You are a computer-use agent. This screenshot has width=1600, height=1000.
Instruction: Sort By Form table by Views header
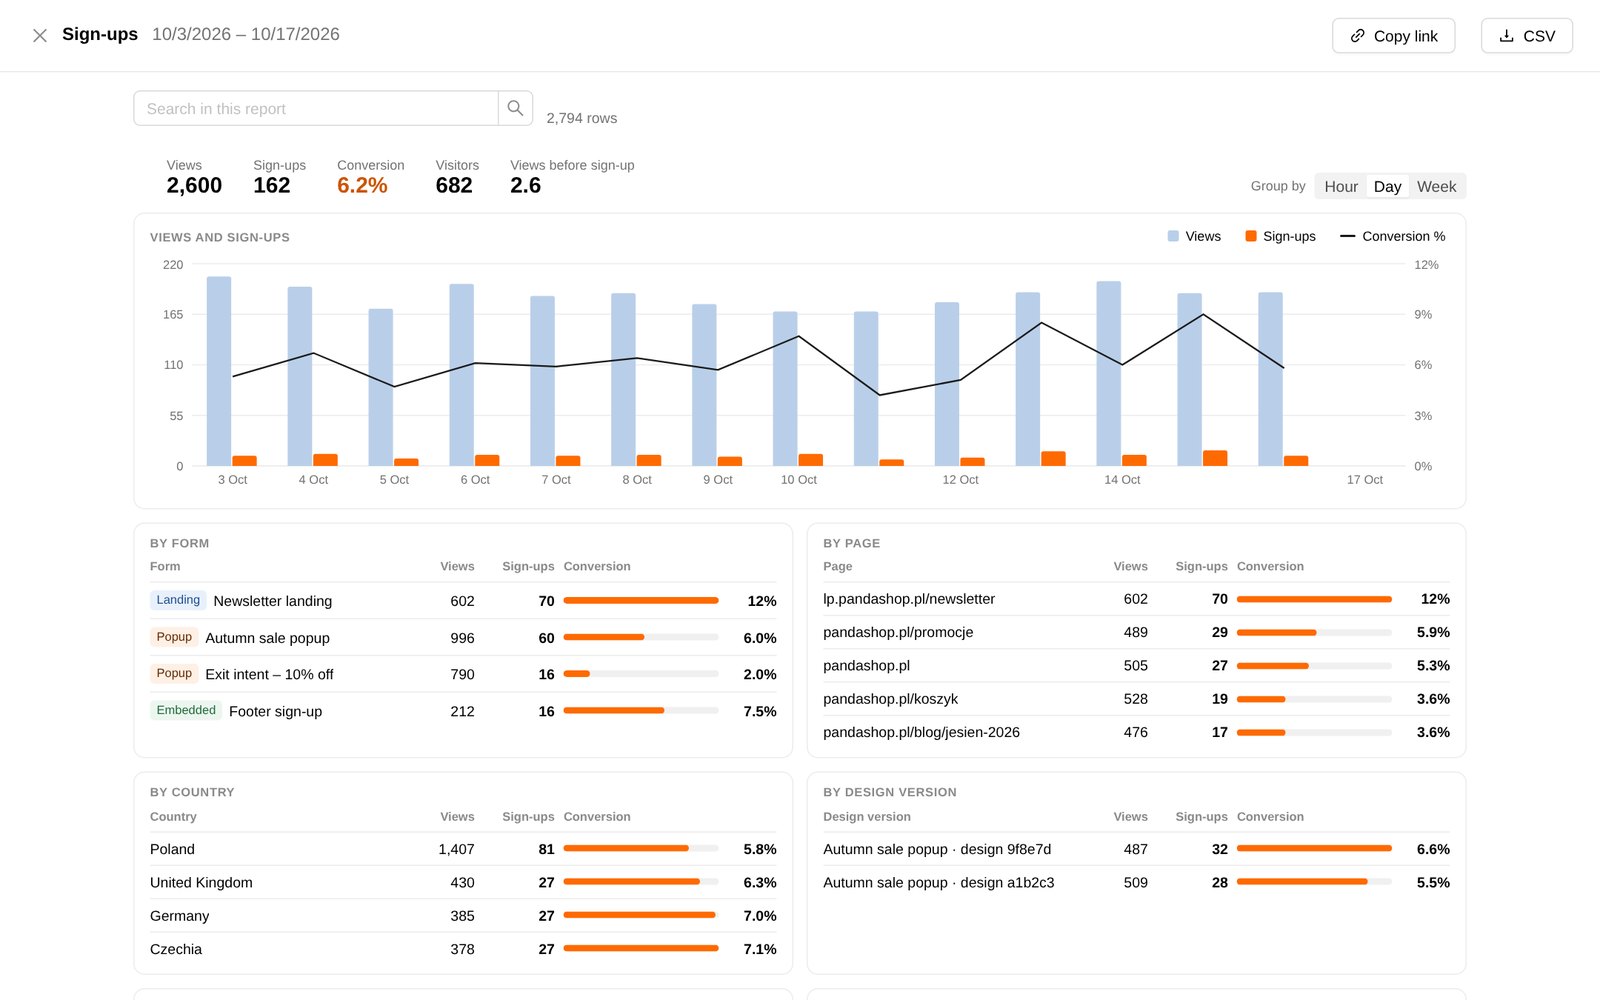(x=457, y=566)
